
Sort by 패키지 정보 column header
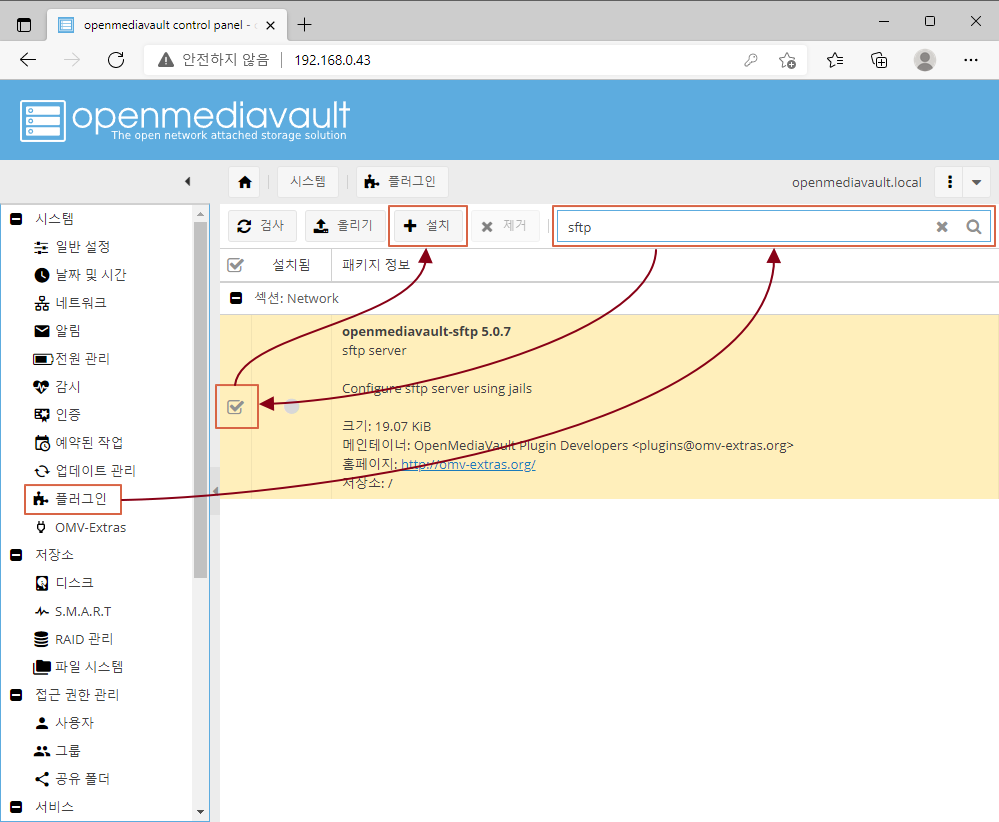coord(376,265)
